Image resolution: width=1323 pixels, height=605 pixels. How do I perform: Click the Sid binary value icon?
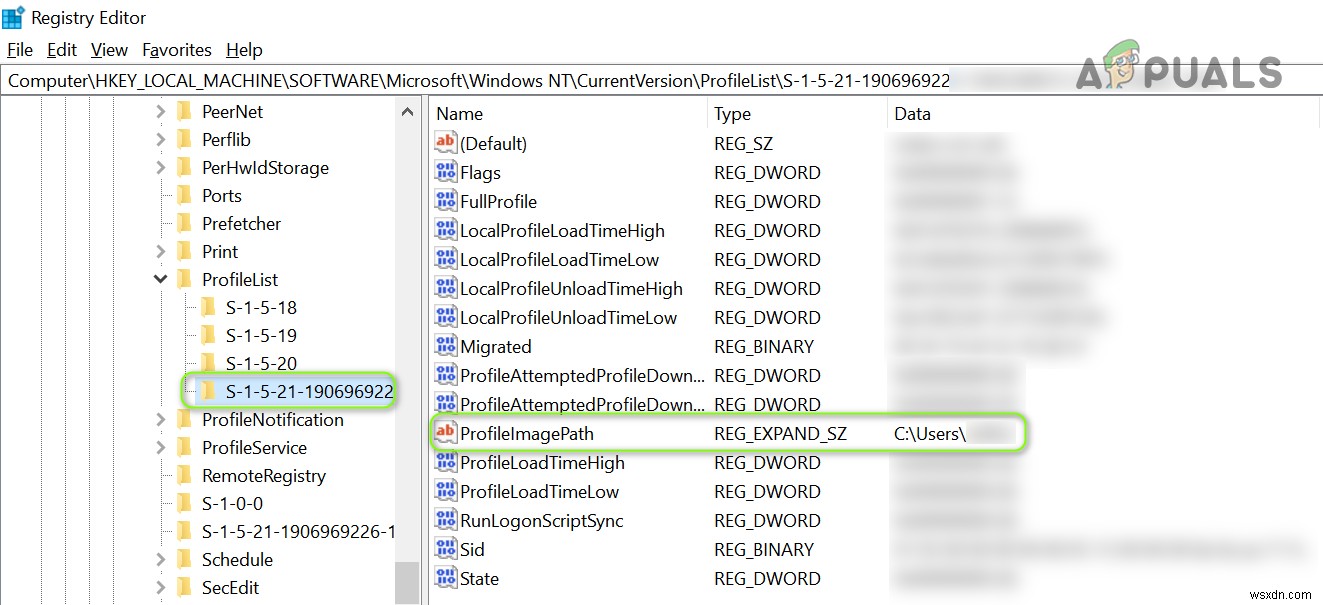(445, 550)
